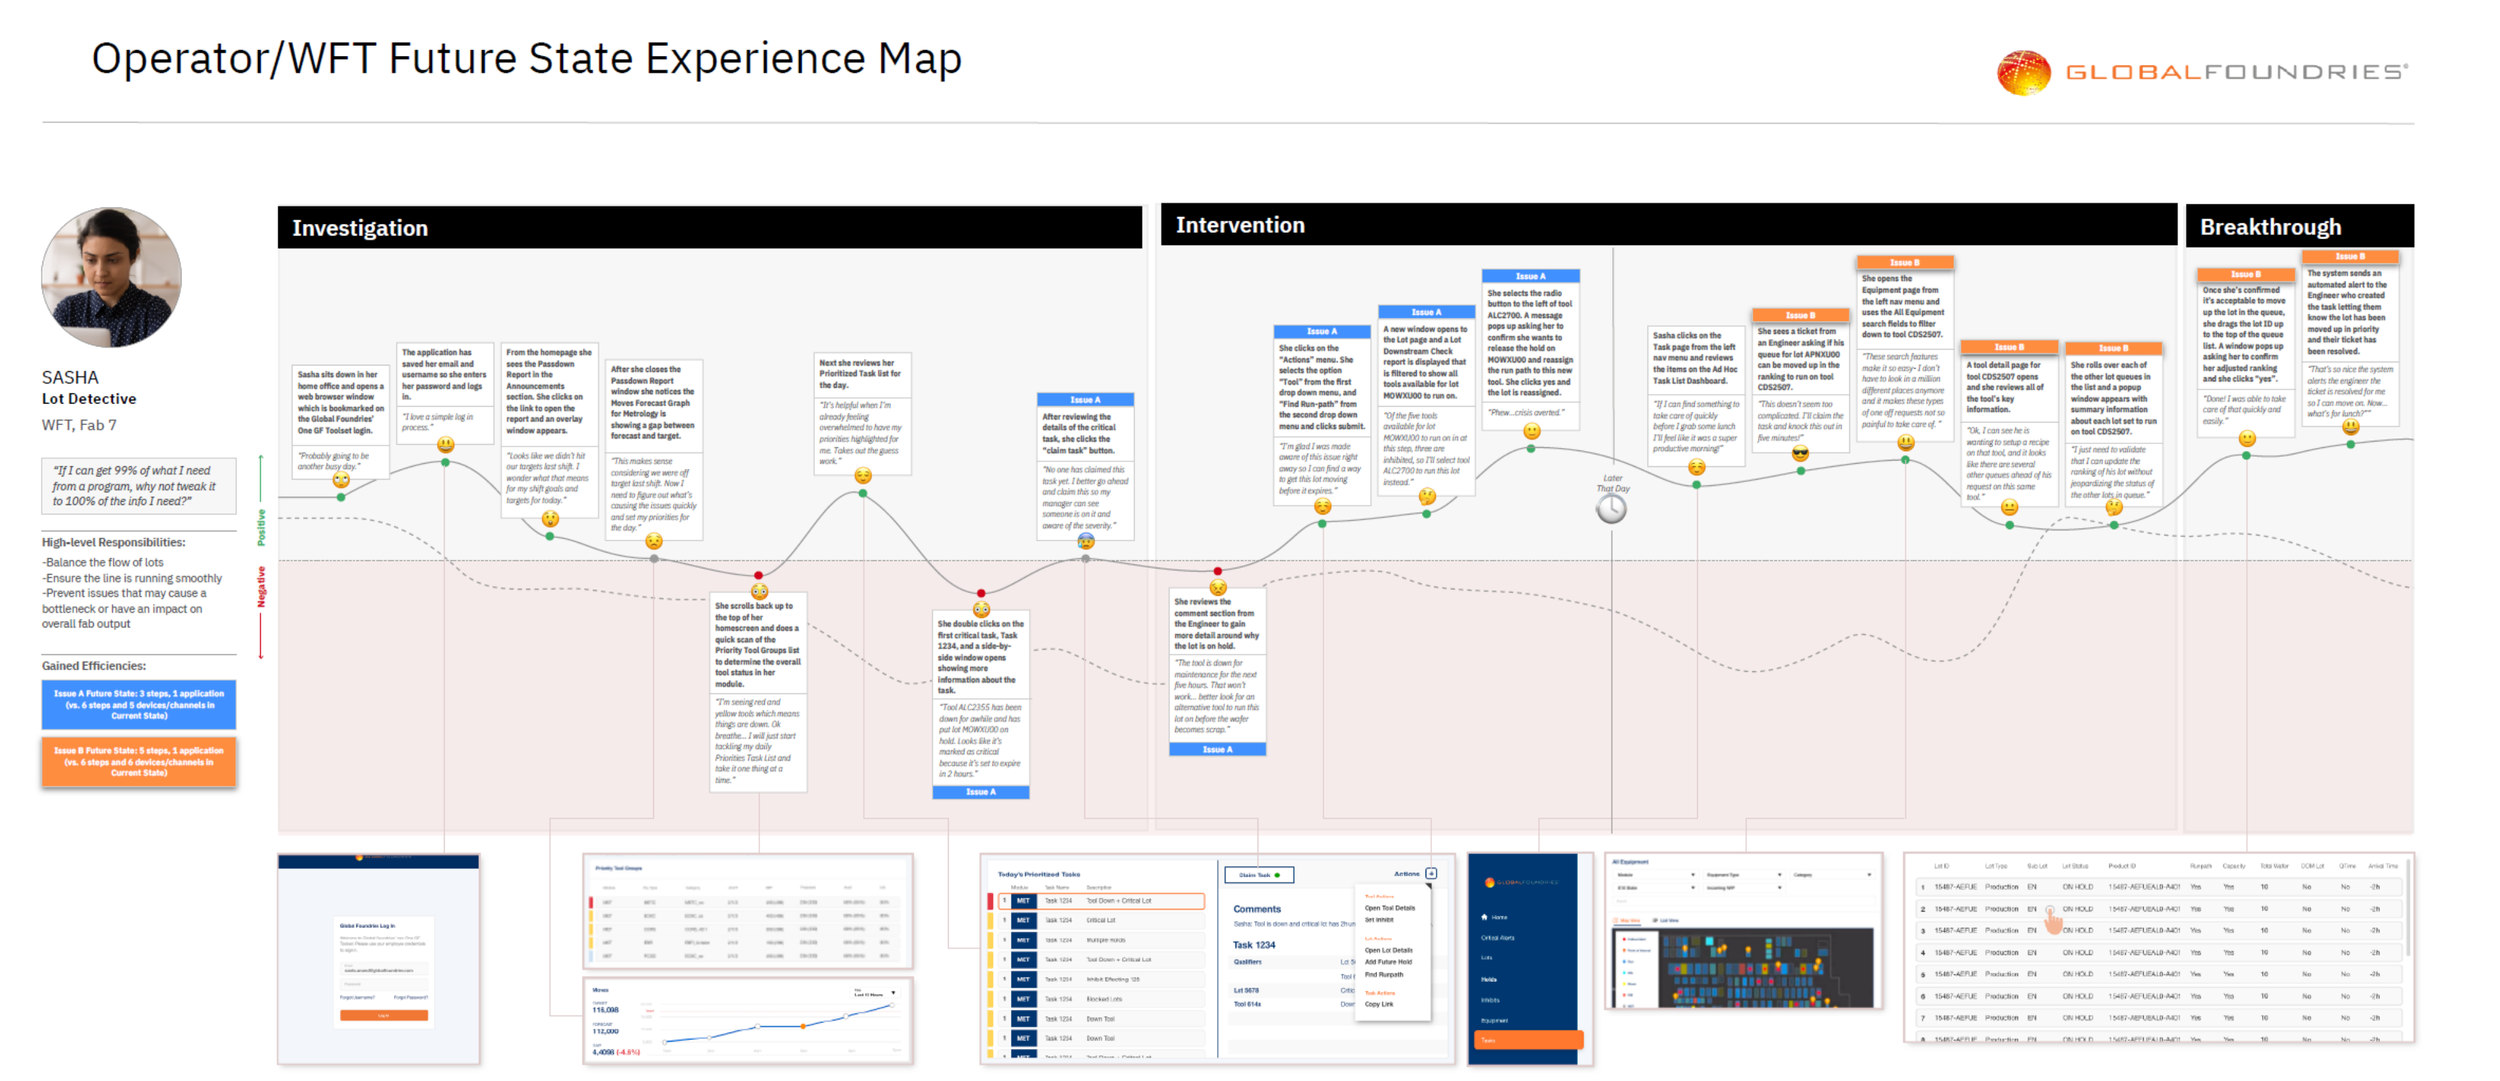Screen dimensions: 2500x1081
Task: Click the Claim Task button
Action: point(1259,875)
